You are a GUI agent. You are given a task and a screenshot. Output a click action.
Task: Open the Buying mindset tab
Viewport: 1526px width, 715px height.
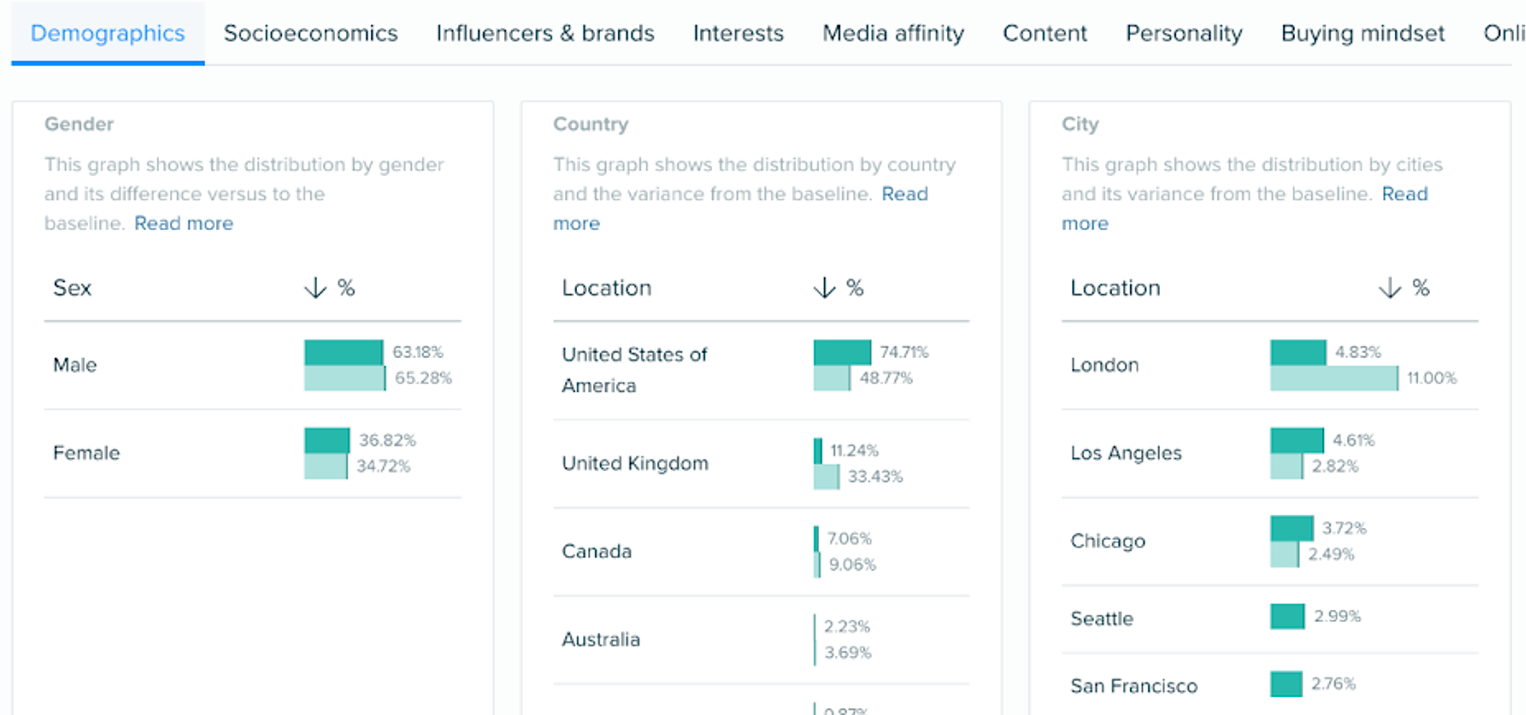point(1363,33)
